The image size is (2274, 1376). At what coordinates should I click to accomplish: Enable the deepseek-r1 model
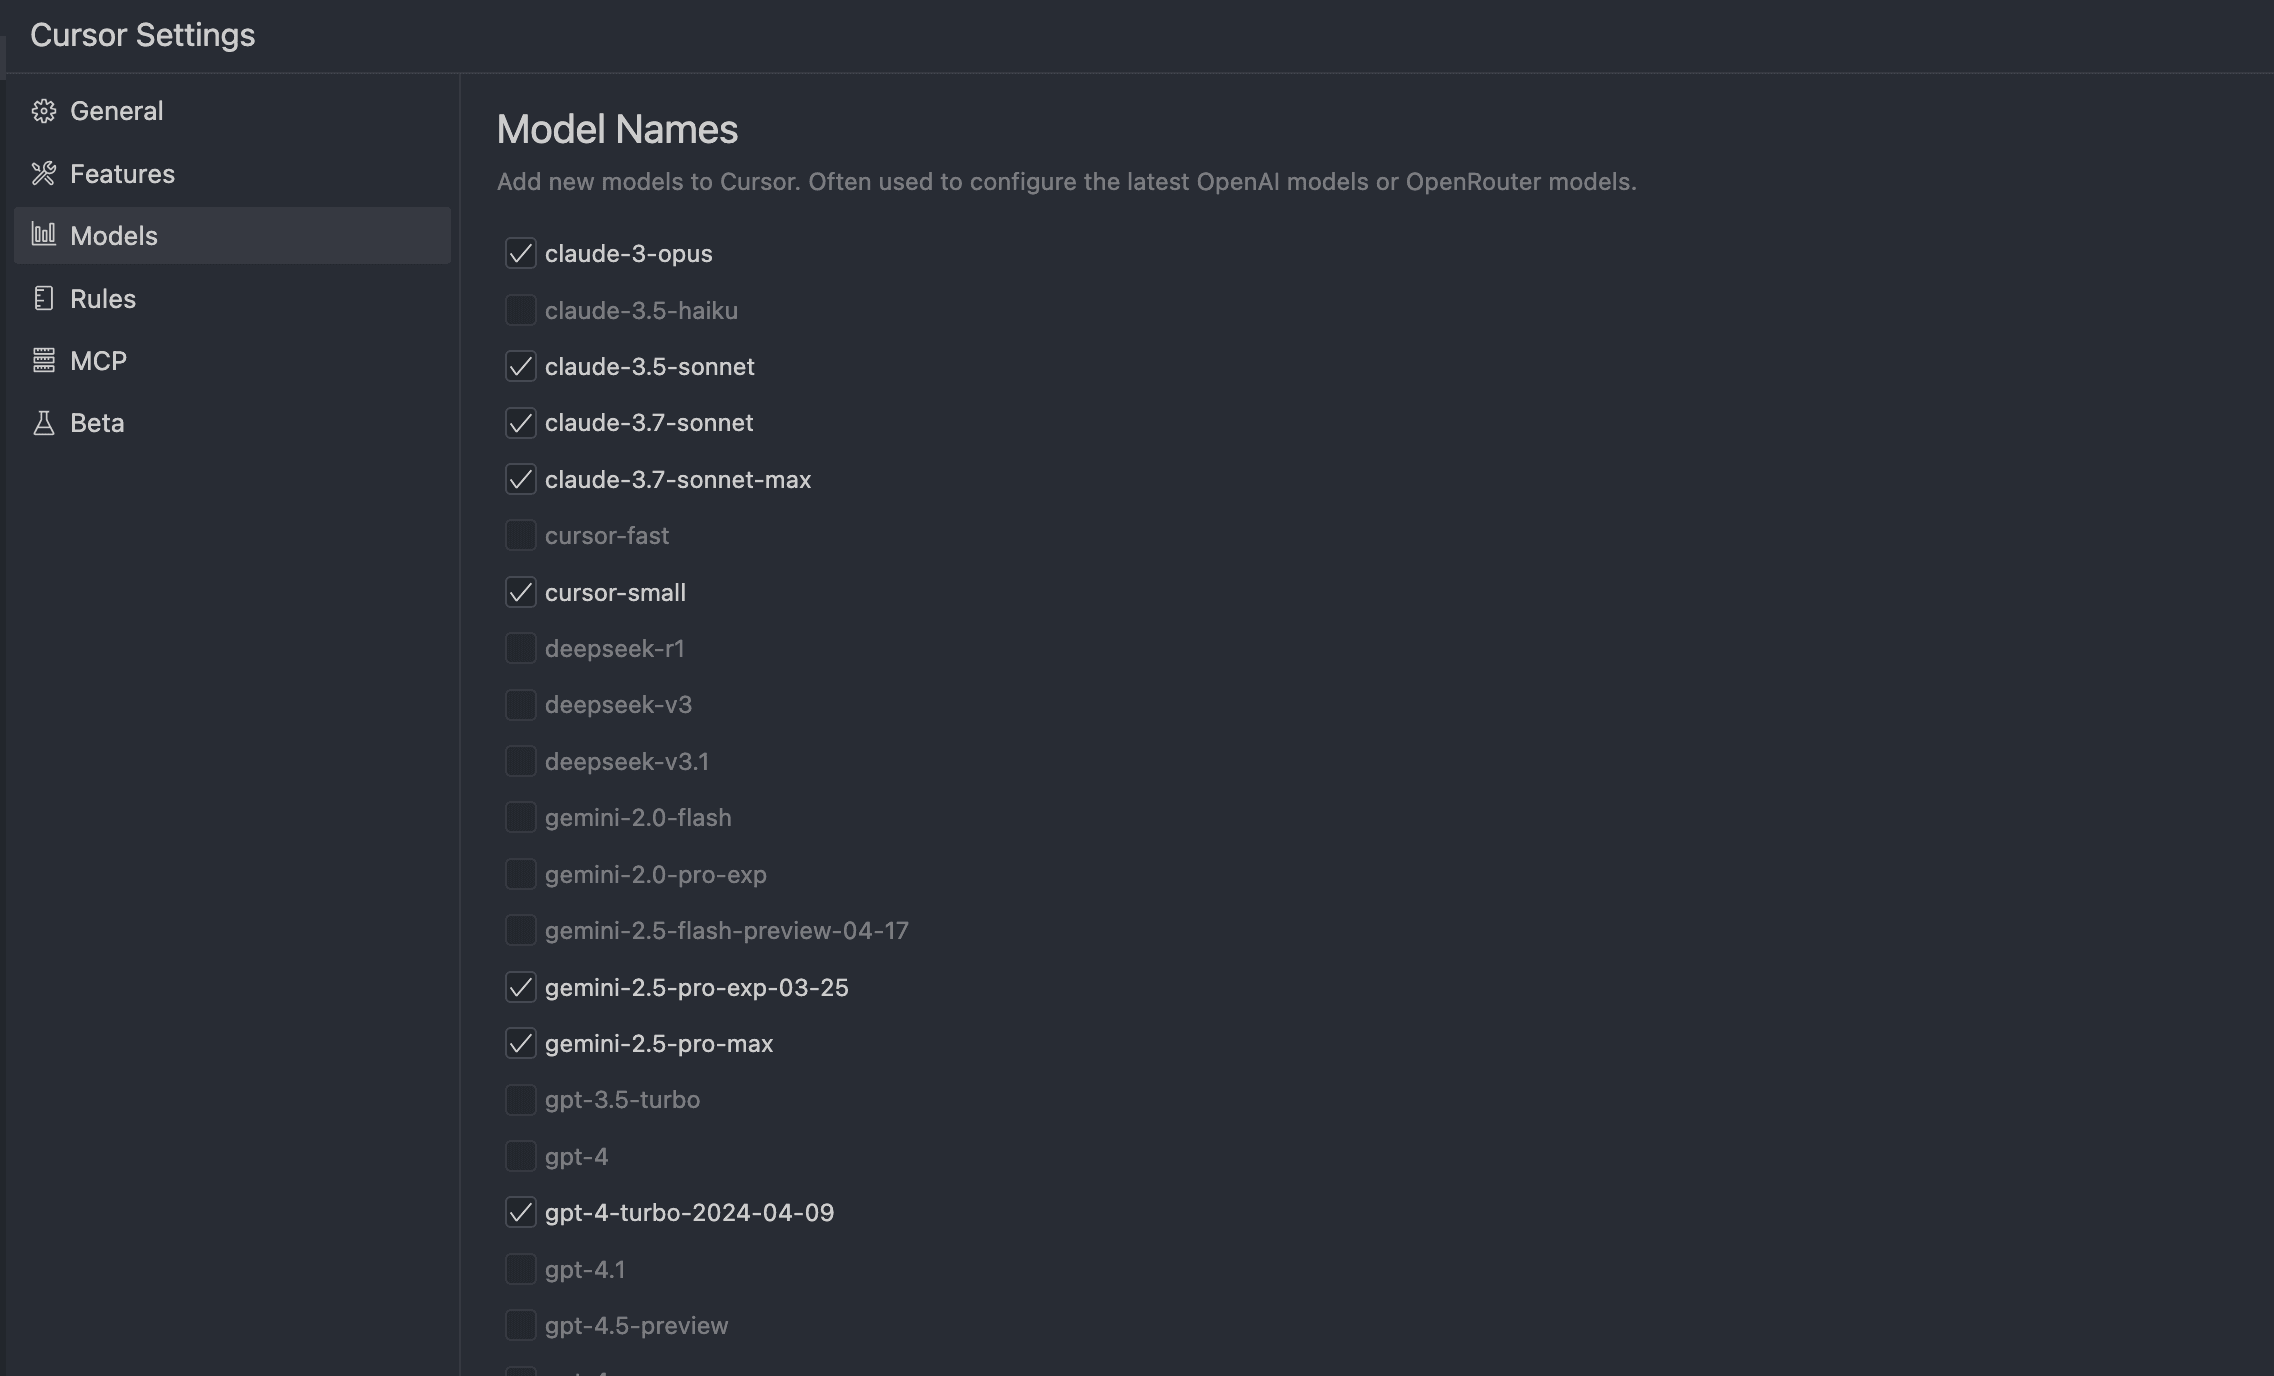coord(520,648)
